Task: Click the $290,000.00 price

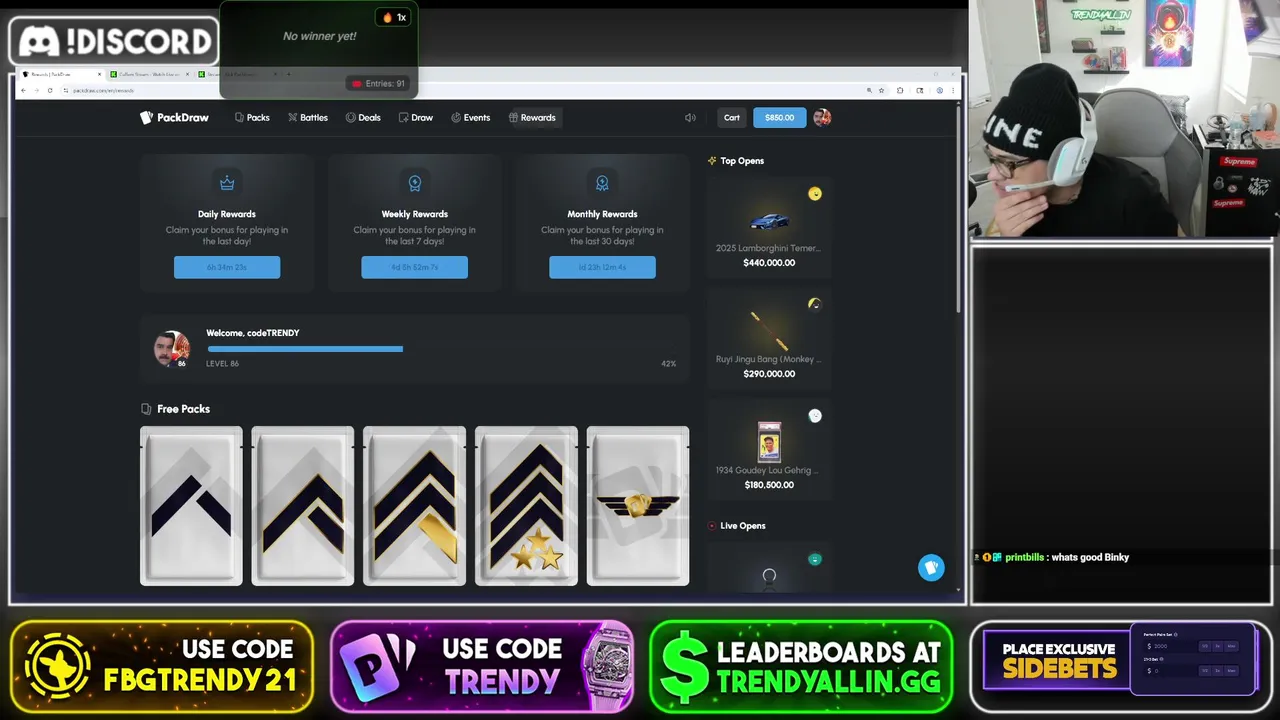Action: (769, 374)
